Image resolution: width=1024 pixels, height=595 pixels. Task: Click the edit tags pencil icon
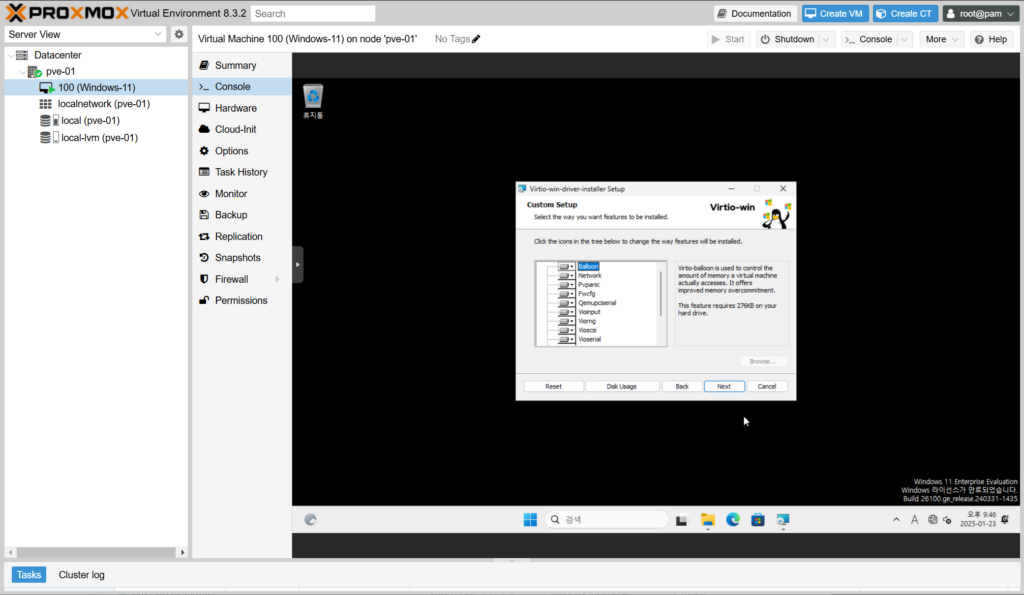point(476,39)
